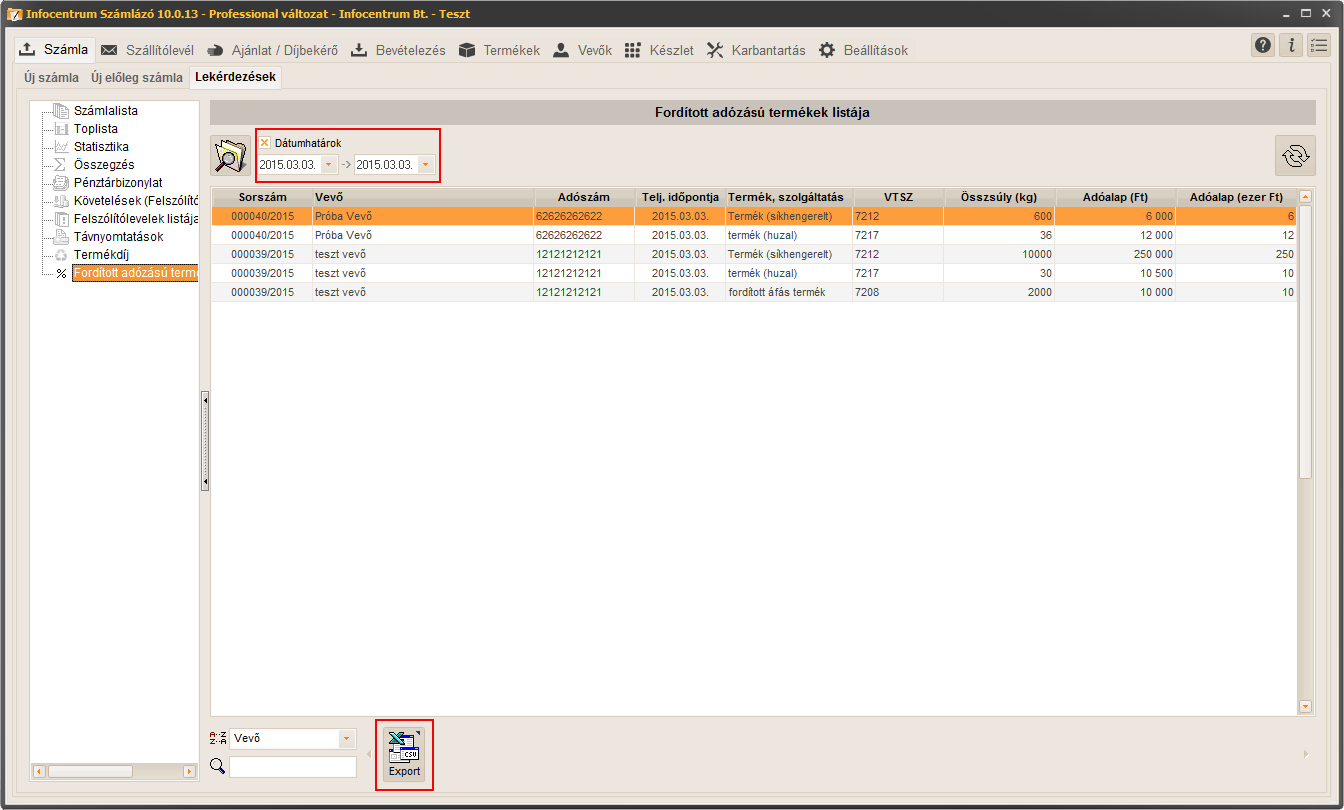Click the VTSZ column header

pos(898,197)
